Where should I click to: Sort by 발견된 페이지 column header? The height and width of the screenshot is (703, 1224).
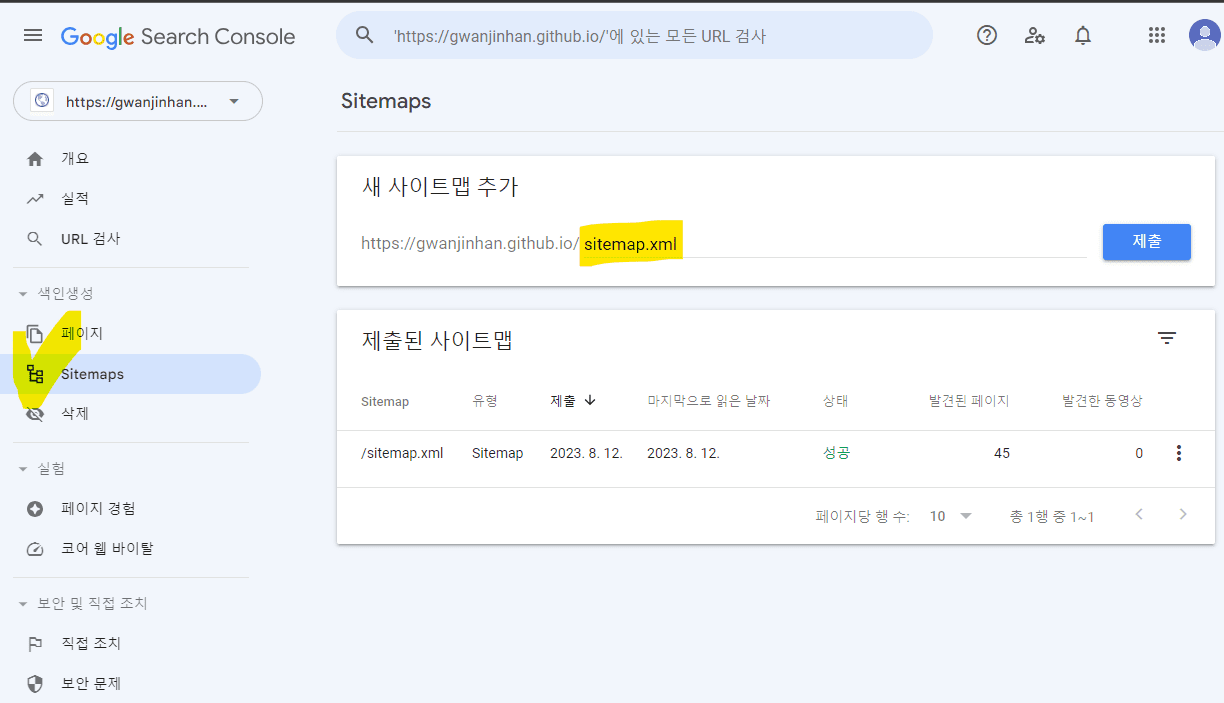(x=969, y=401)
